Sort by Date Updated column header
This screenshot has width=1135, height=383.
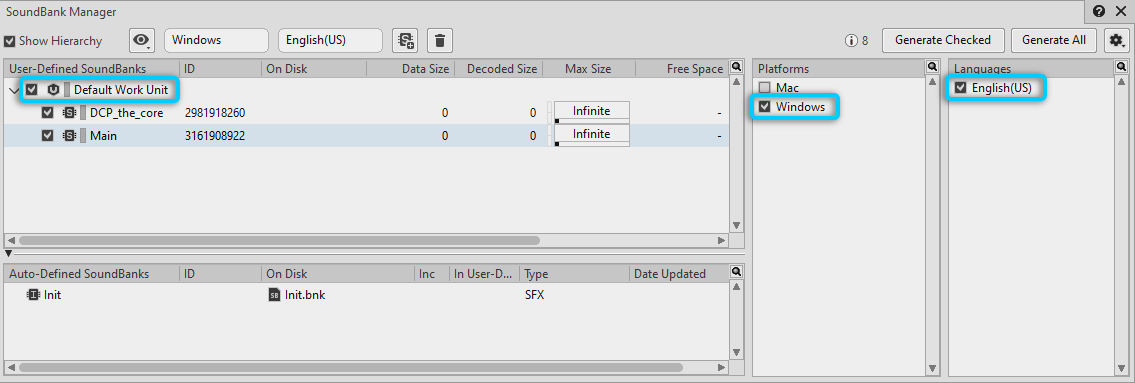pos(679,274)
